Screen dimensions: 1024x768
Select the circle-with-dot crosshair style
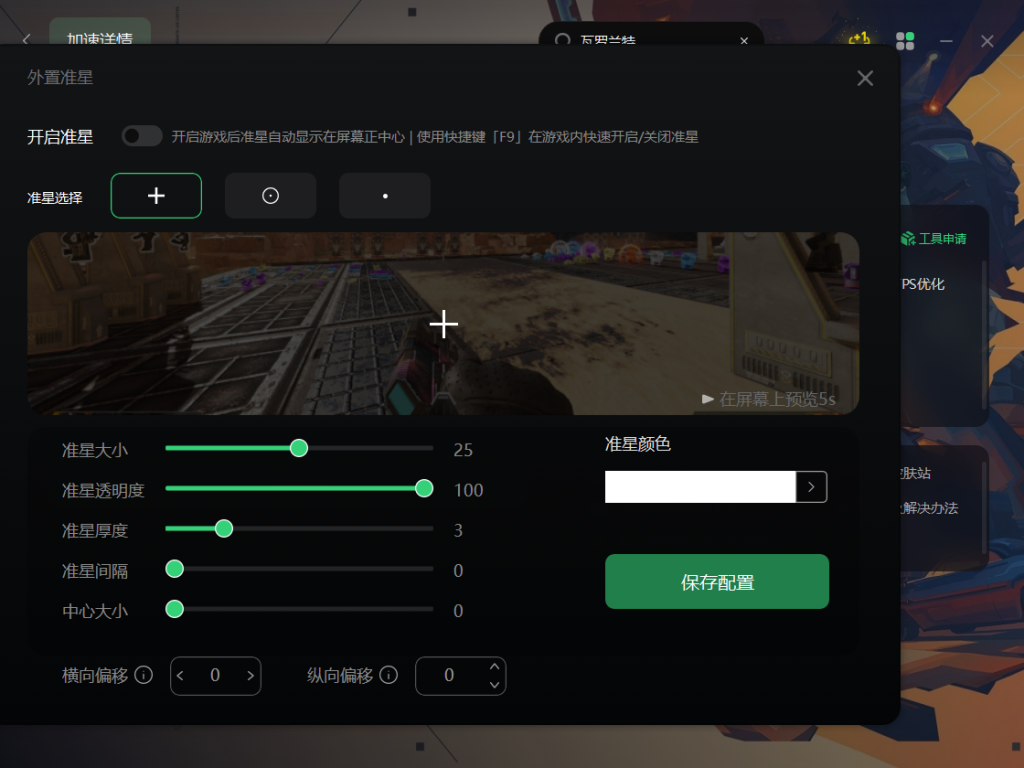pyautogui.click(x=270, y=196)
